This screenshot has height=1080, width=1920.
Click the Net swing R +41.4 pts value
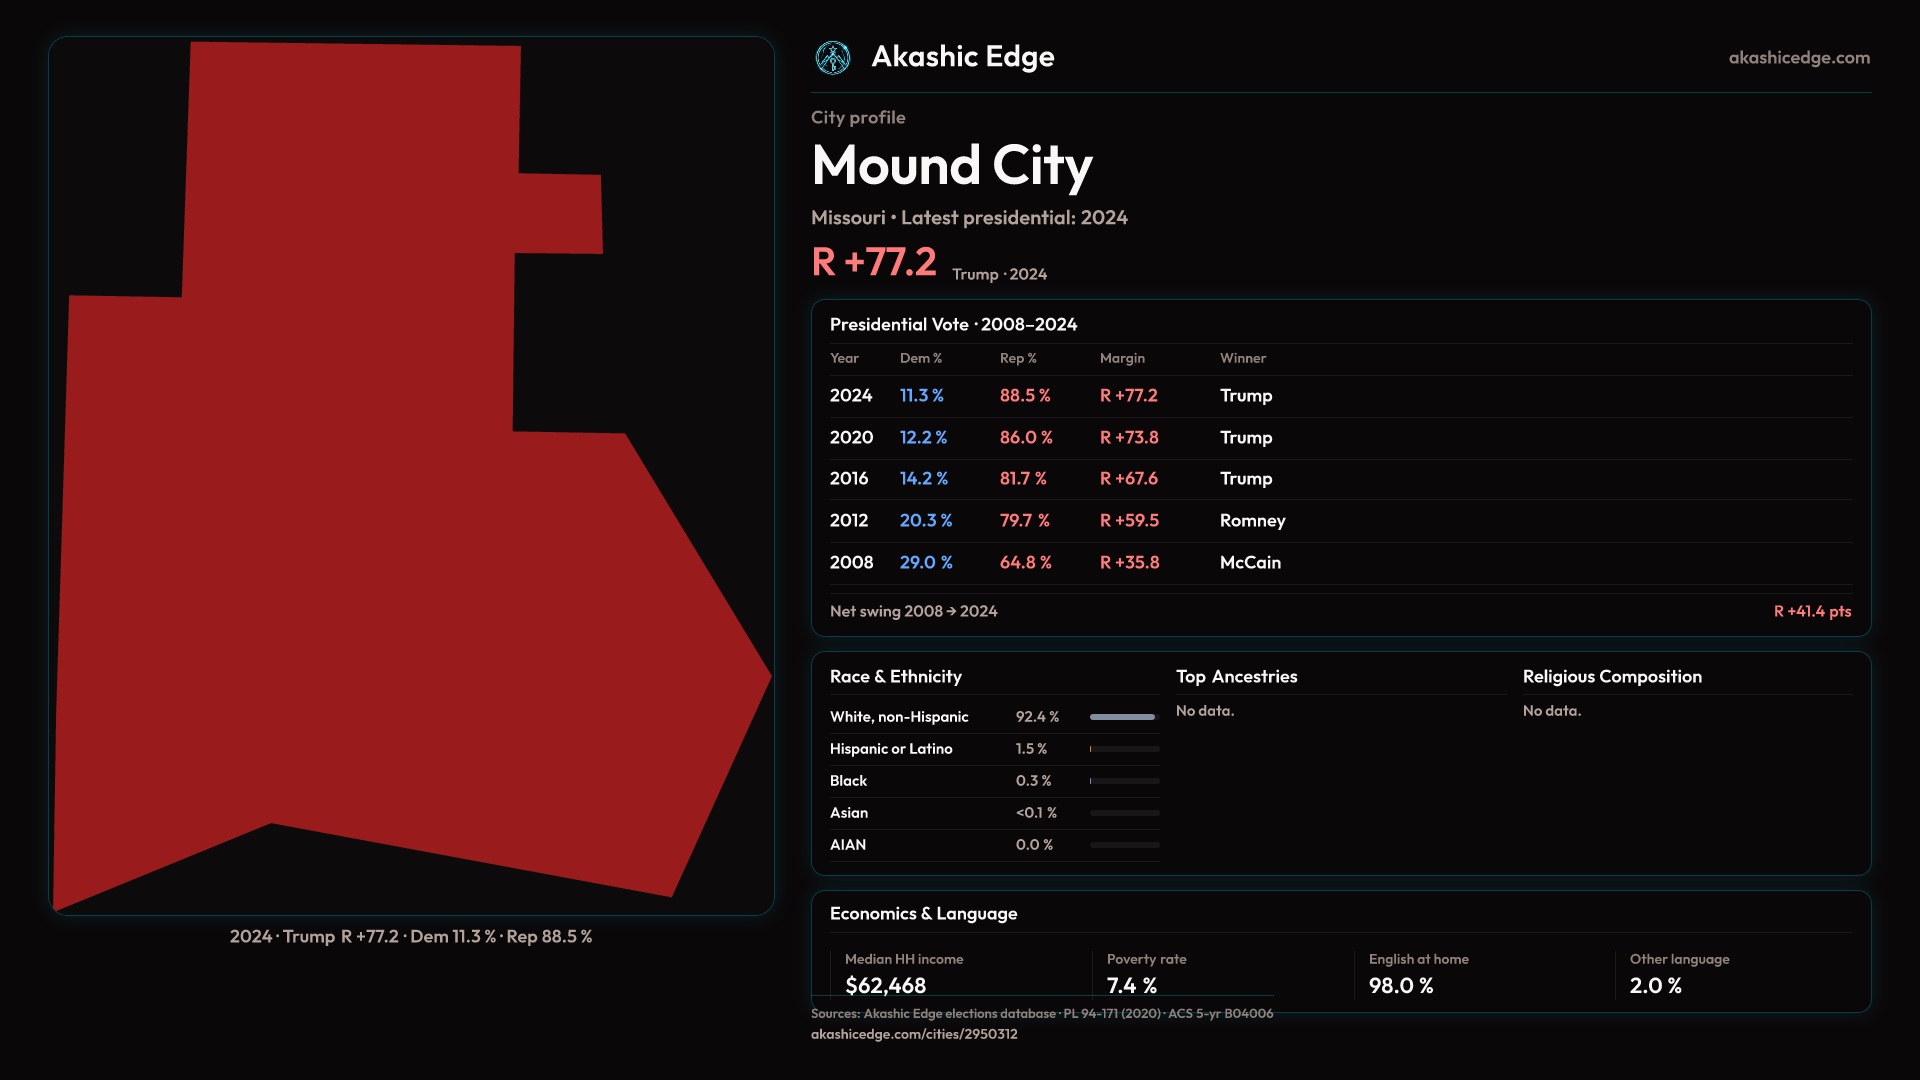tap(1811, 611)
